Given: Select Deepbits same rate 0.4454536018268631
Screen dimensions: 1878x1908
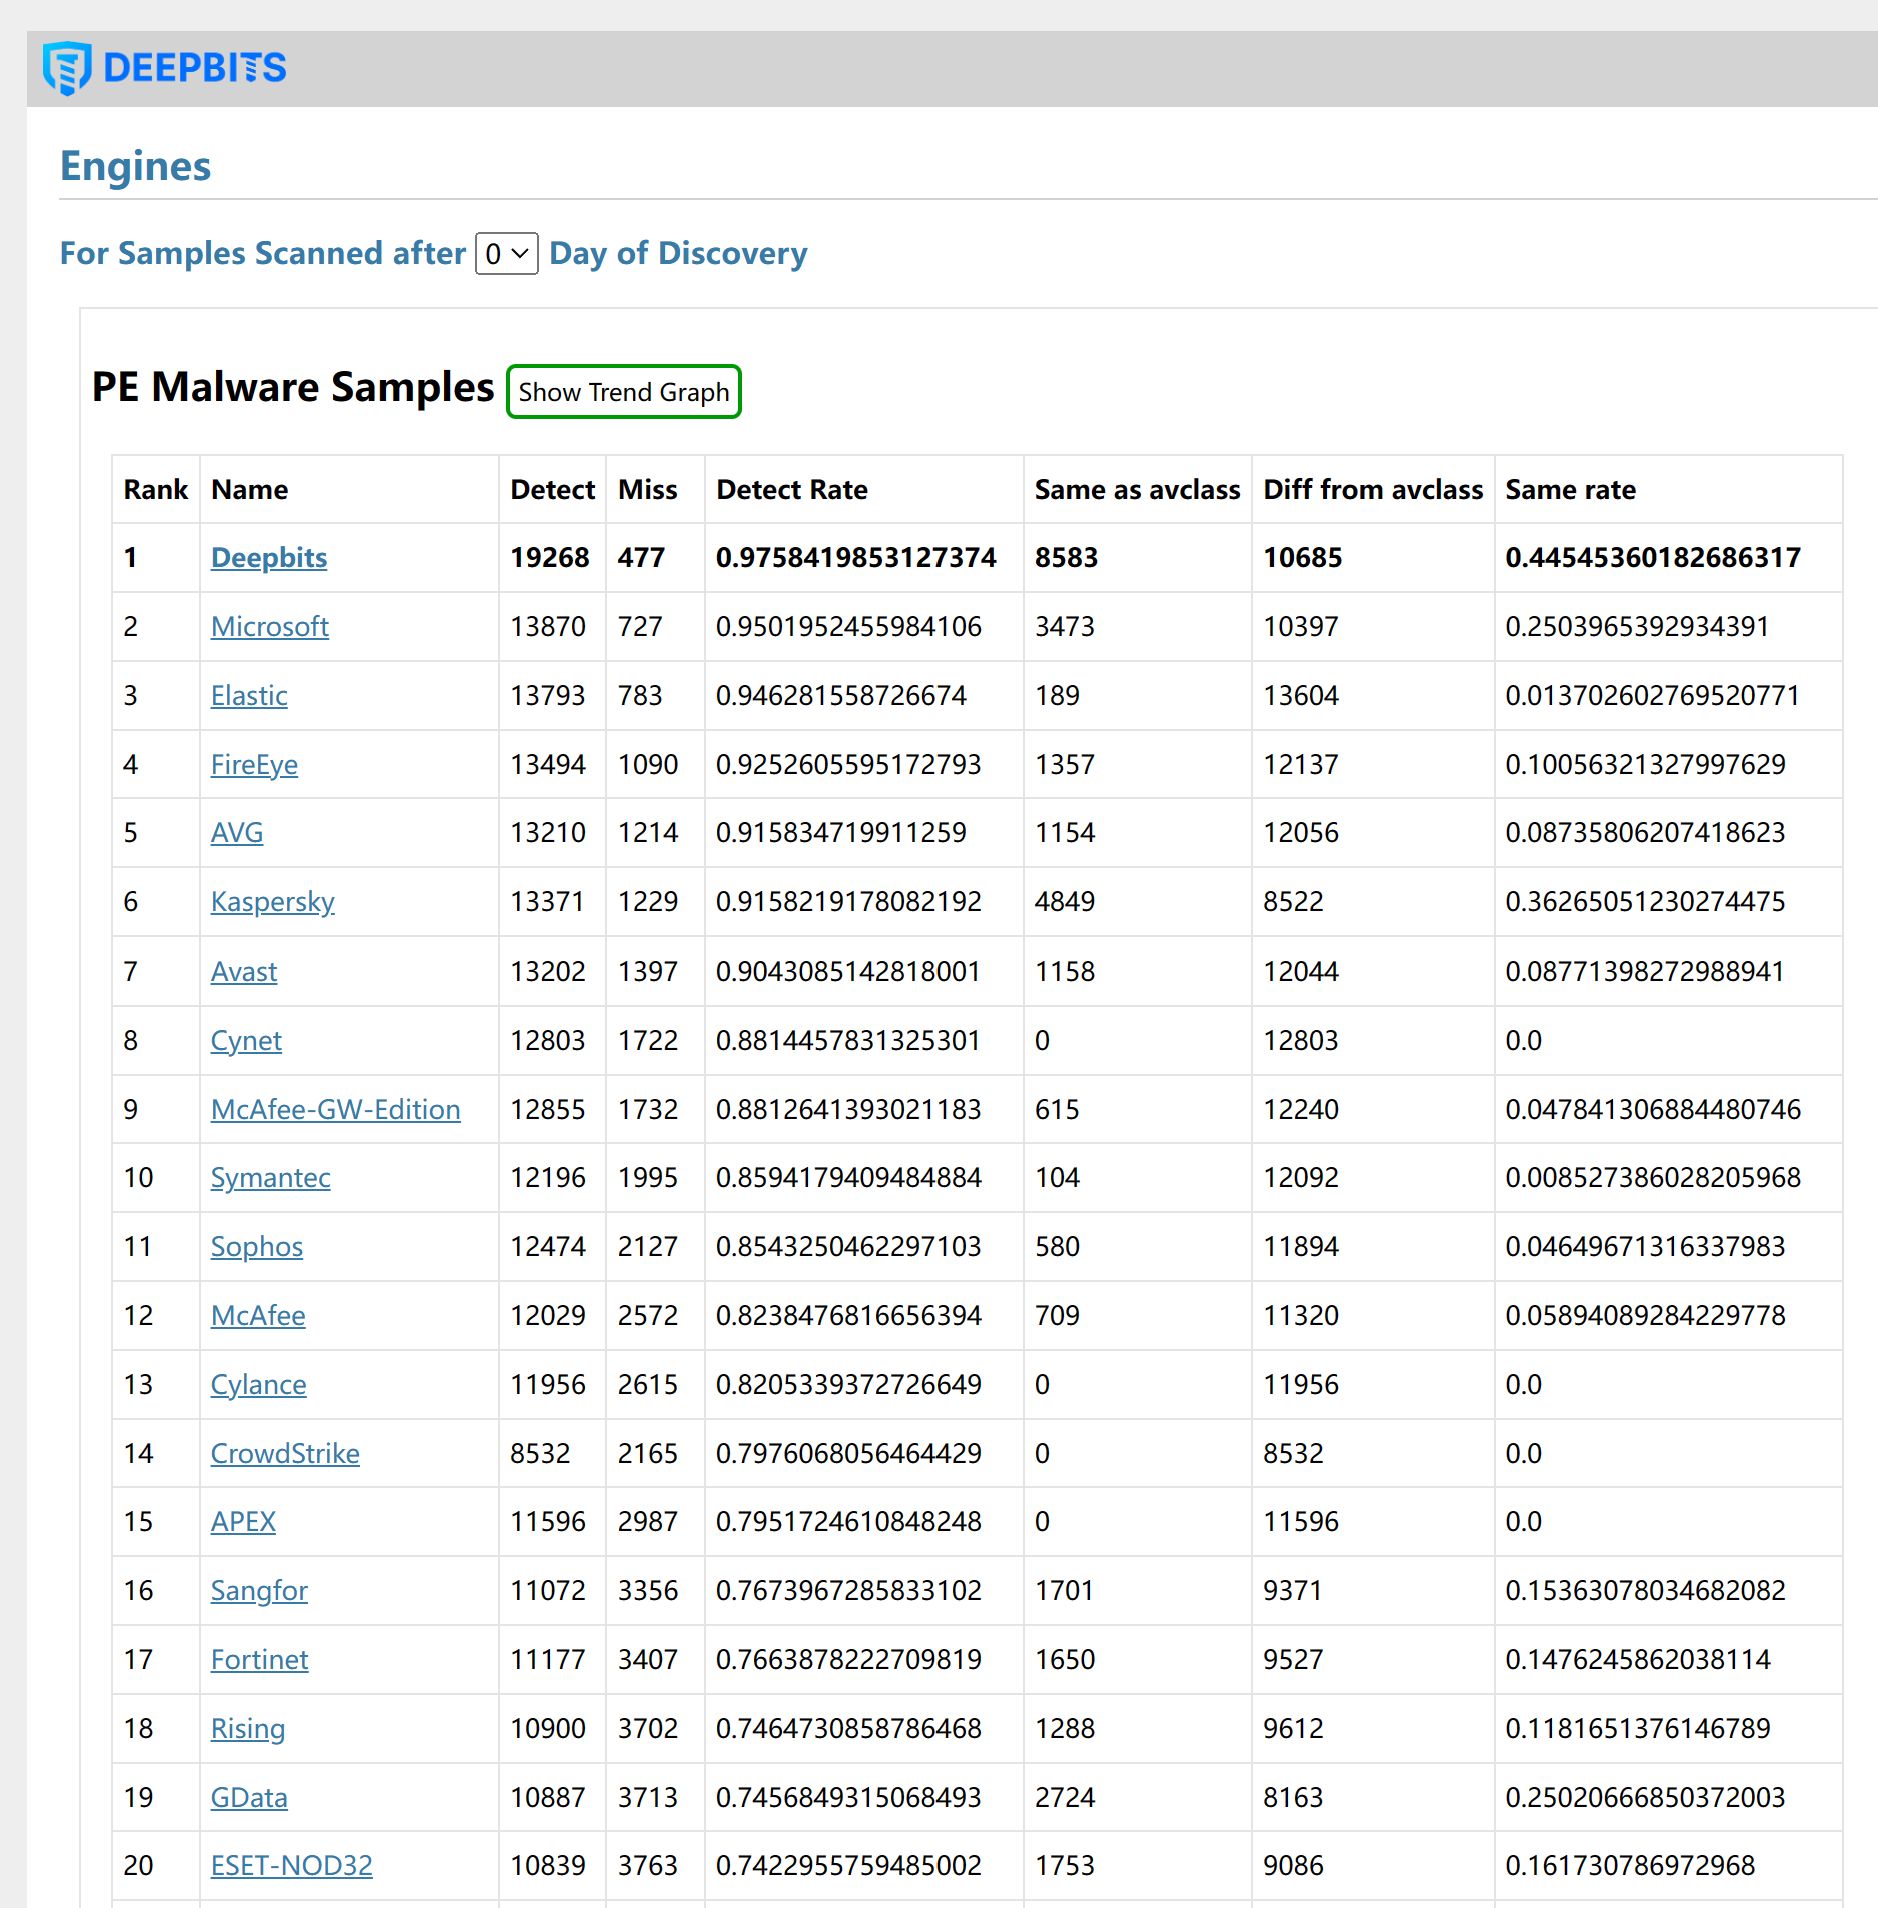Looking at the screenshot, I should point(1653,558).
